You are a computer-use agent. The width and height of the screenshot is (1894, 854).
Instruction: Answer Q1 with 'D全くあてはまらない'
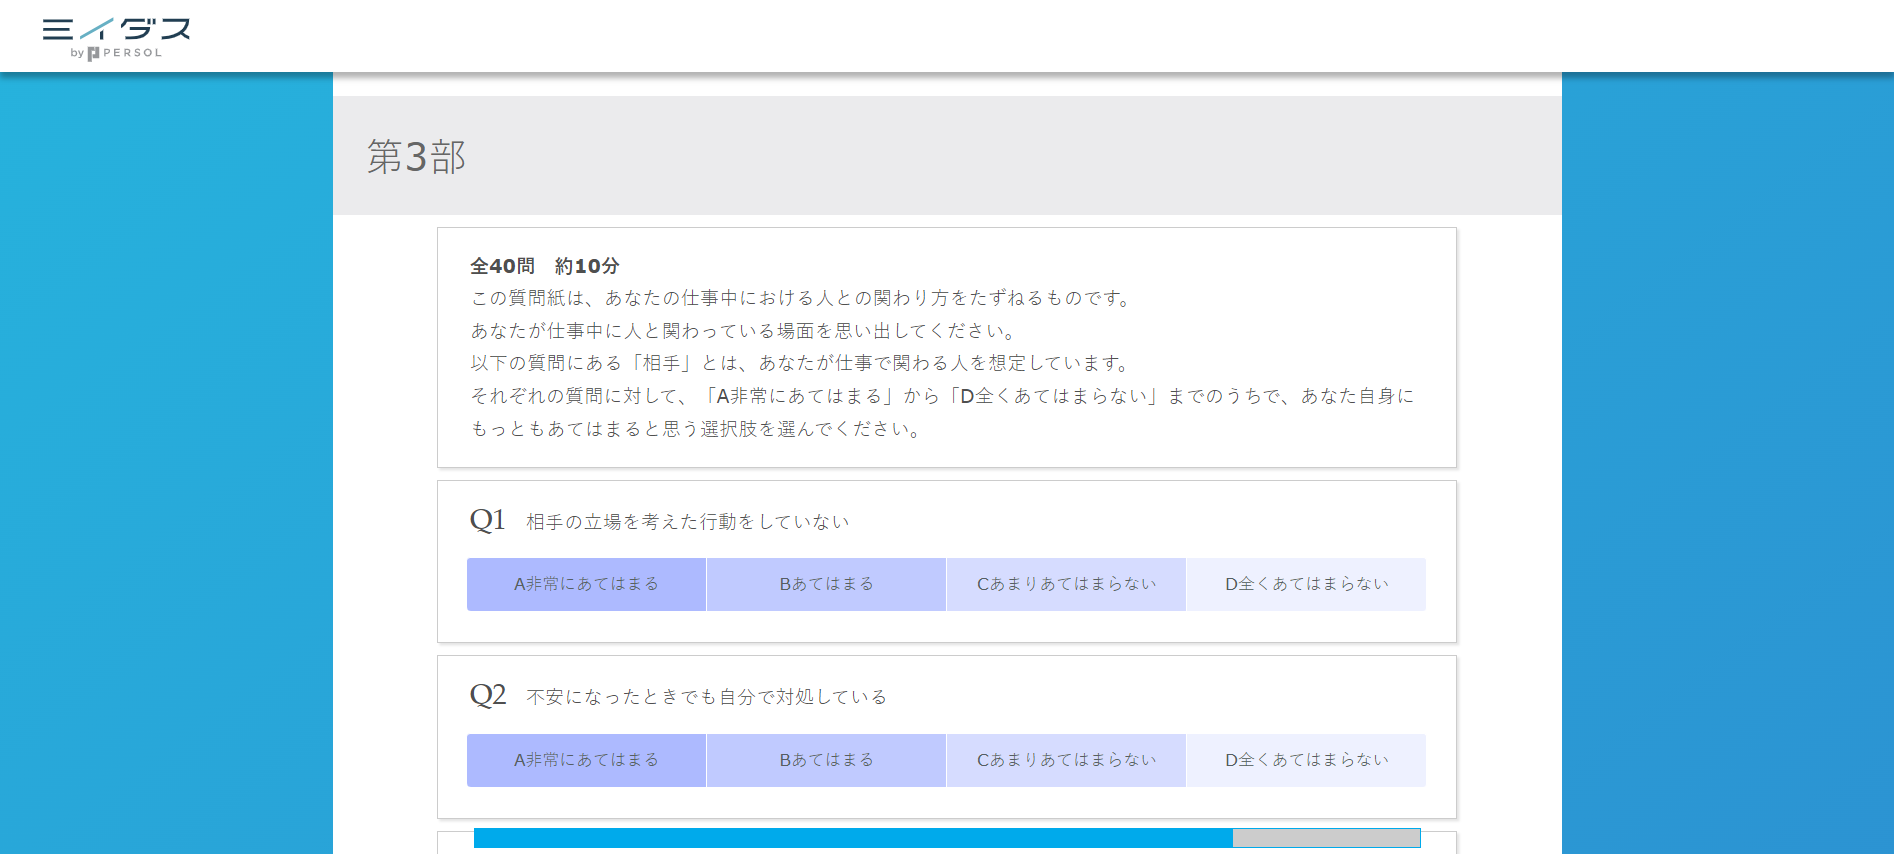coord(1306,584)
